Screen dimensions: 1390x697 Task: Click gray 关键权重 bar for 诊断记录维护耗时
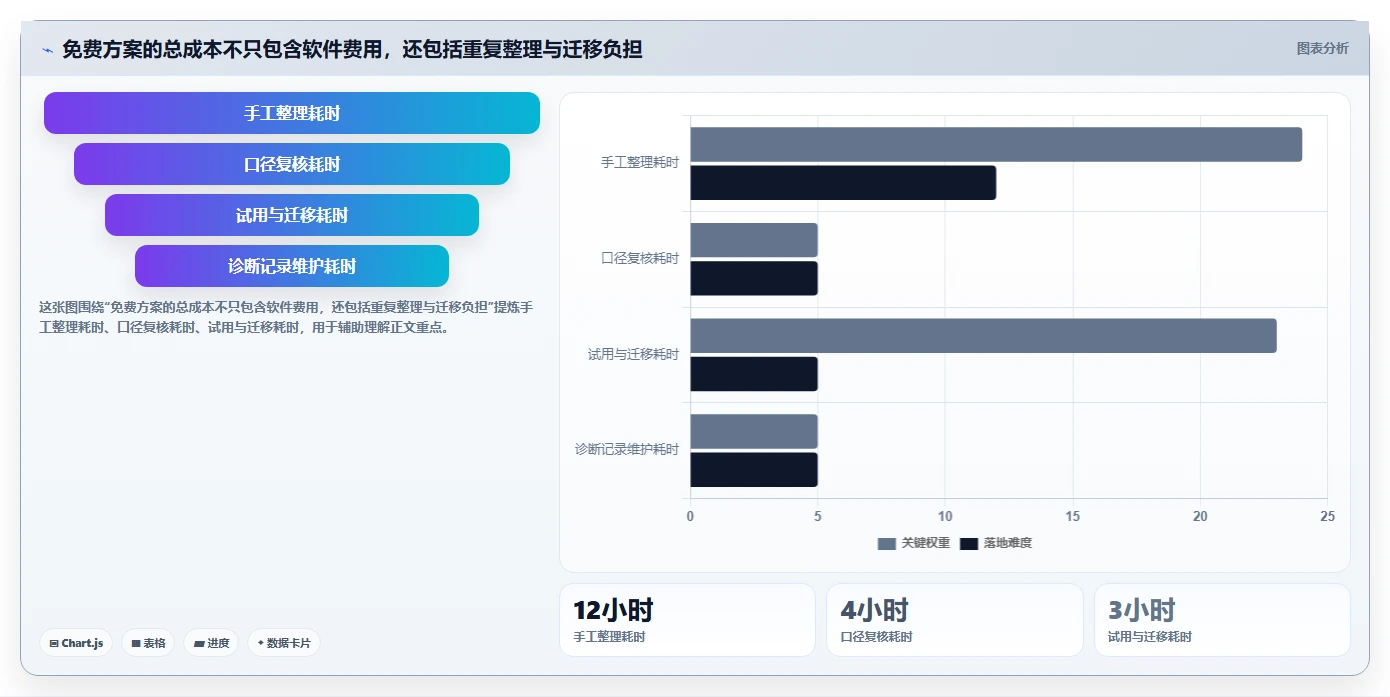pyautogui.click(x=754, y=431)
